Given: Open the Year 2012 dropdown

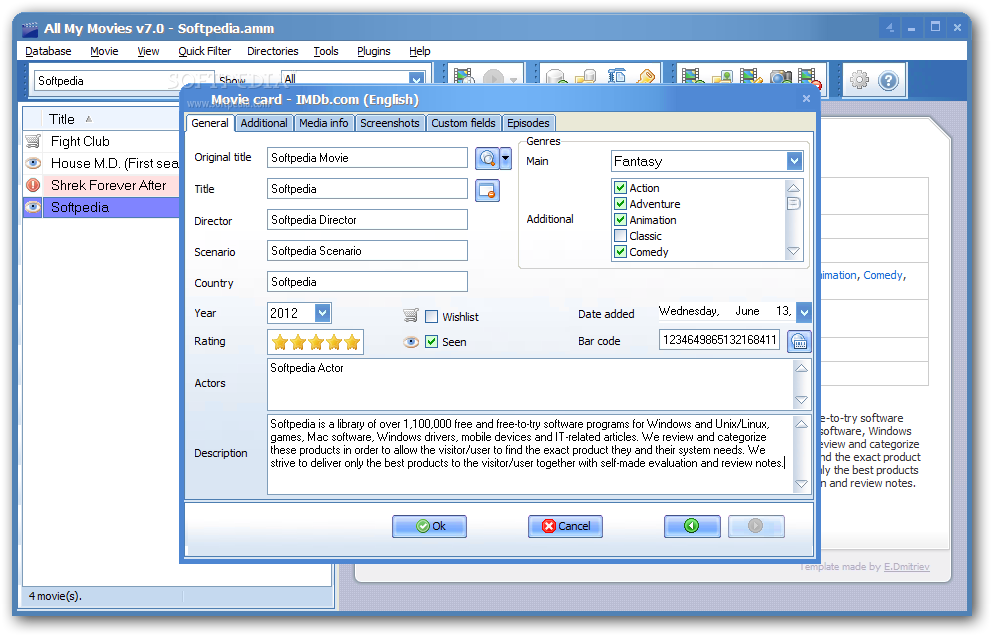Looking at the screenshot, I should point(323,313).
